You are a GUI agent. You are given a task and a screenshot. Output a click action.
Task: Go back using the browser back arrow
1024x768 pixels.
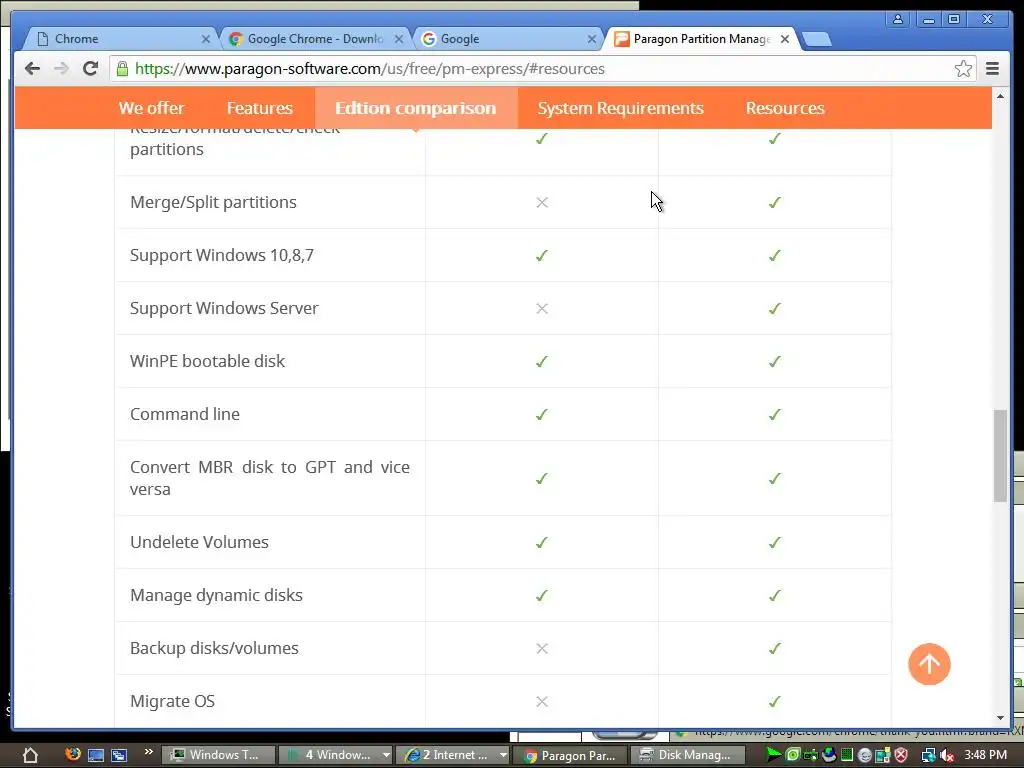pyautogui.click(x=32, y=69)
